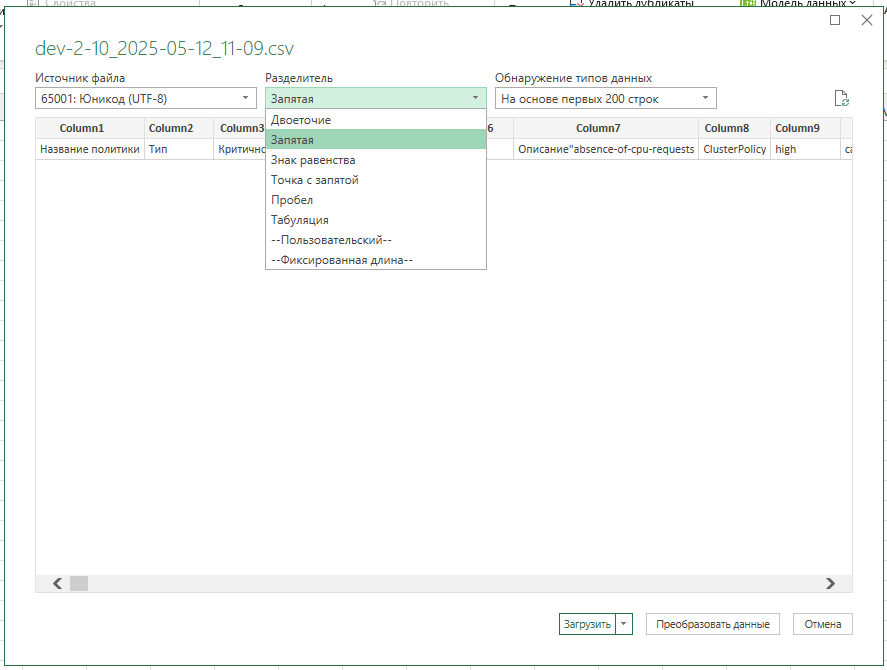
Task: Click the left arrow of horizontal scrollbar
Action: [x=57, y=583]
